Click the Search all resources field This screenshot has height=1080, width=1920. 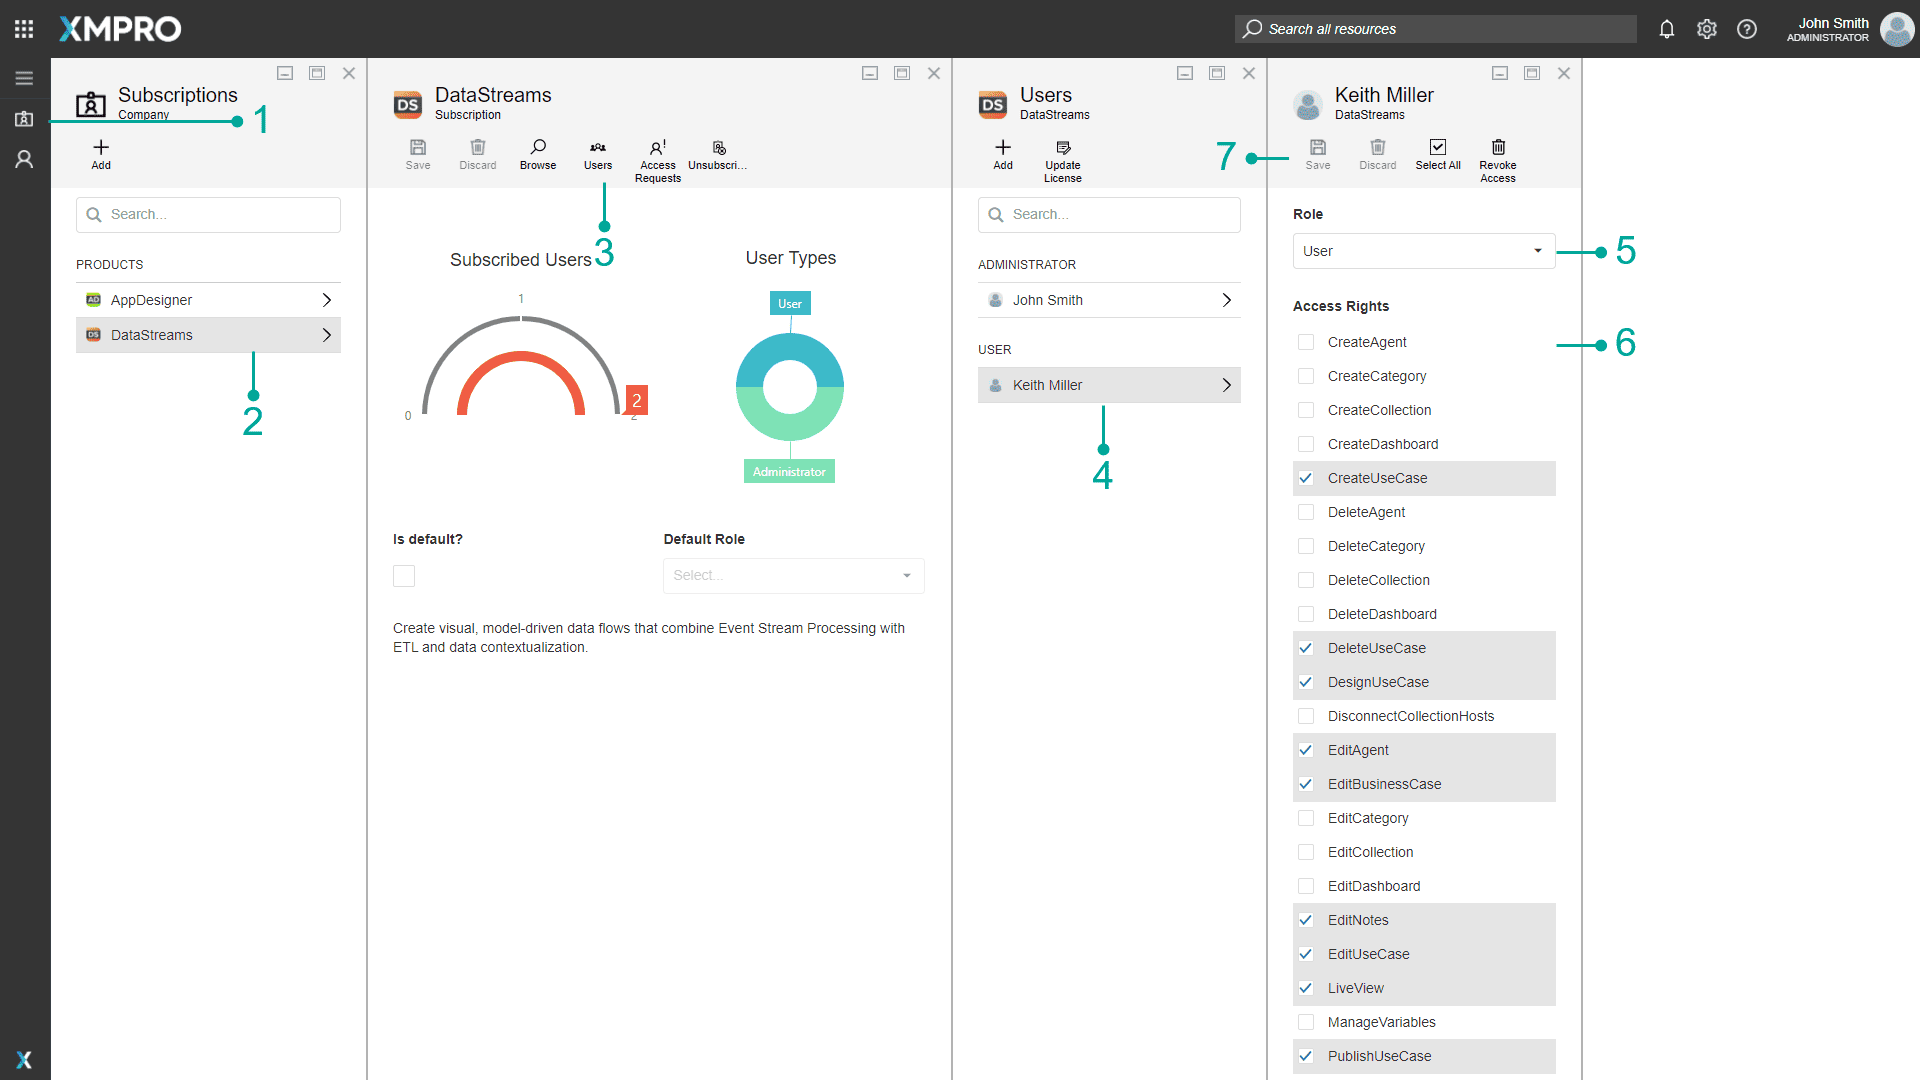coord(1436,29)
